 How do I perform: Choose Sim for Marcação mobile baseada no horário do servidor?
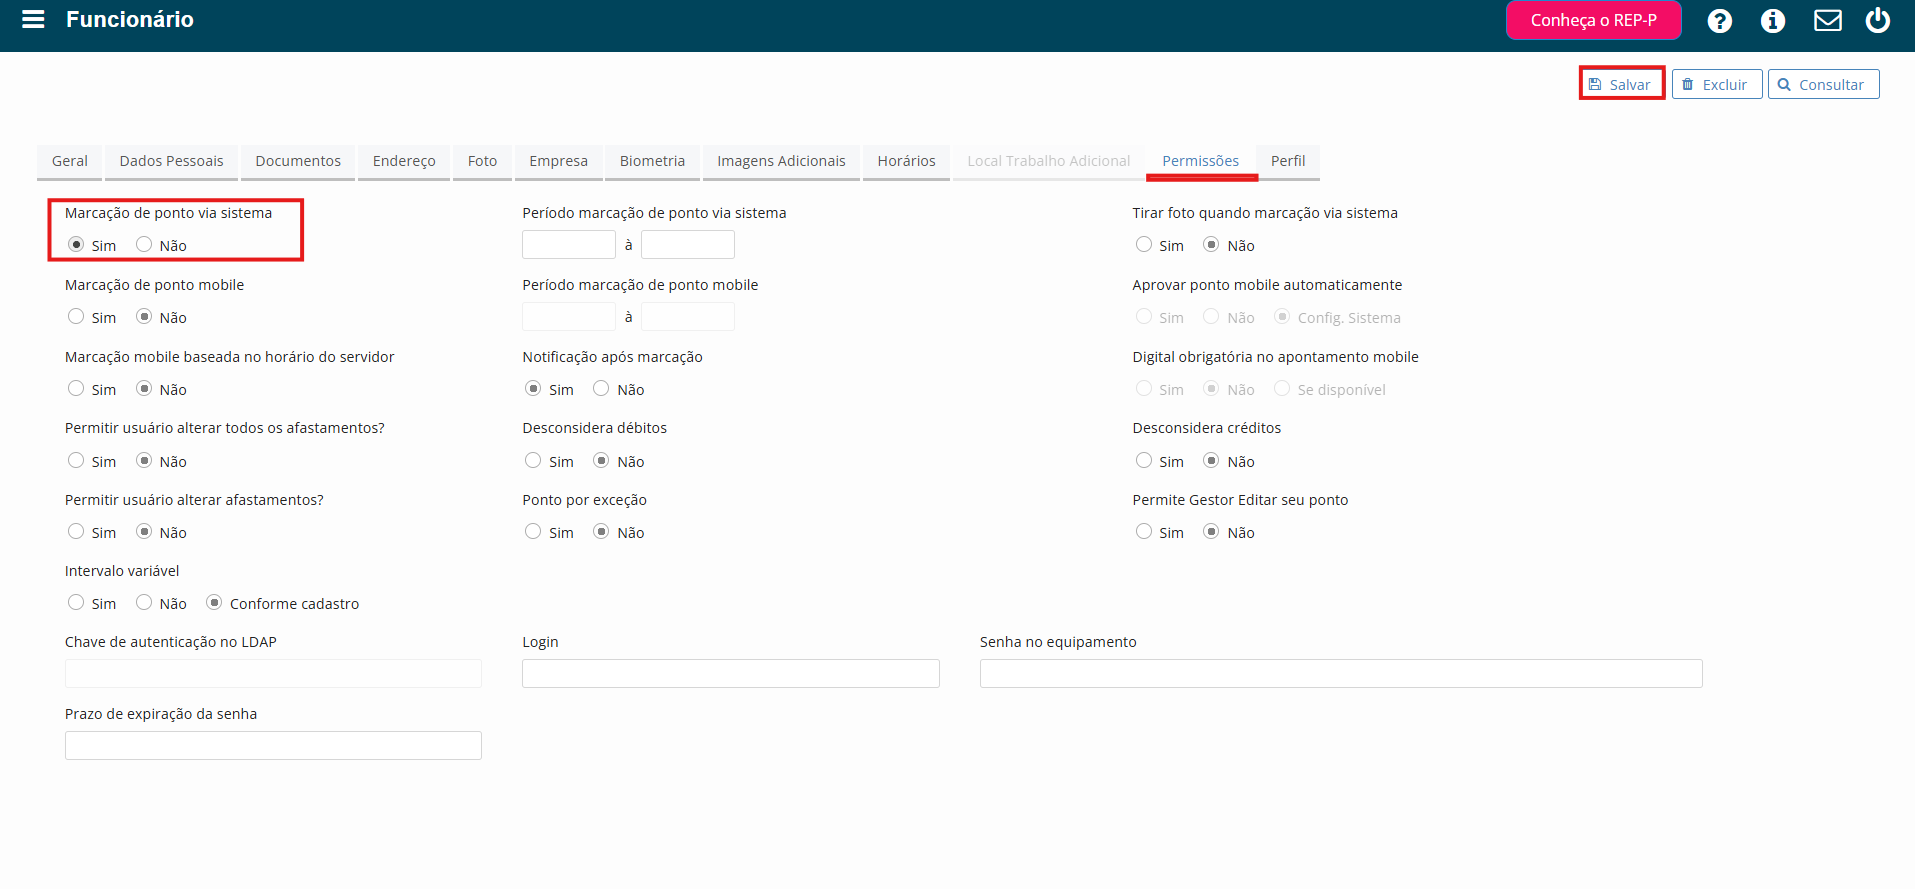76,388
